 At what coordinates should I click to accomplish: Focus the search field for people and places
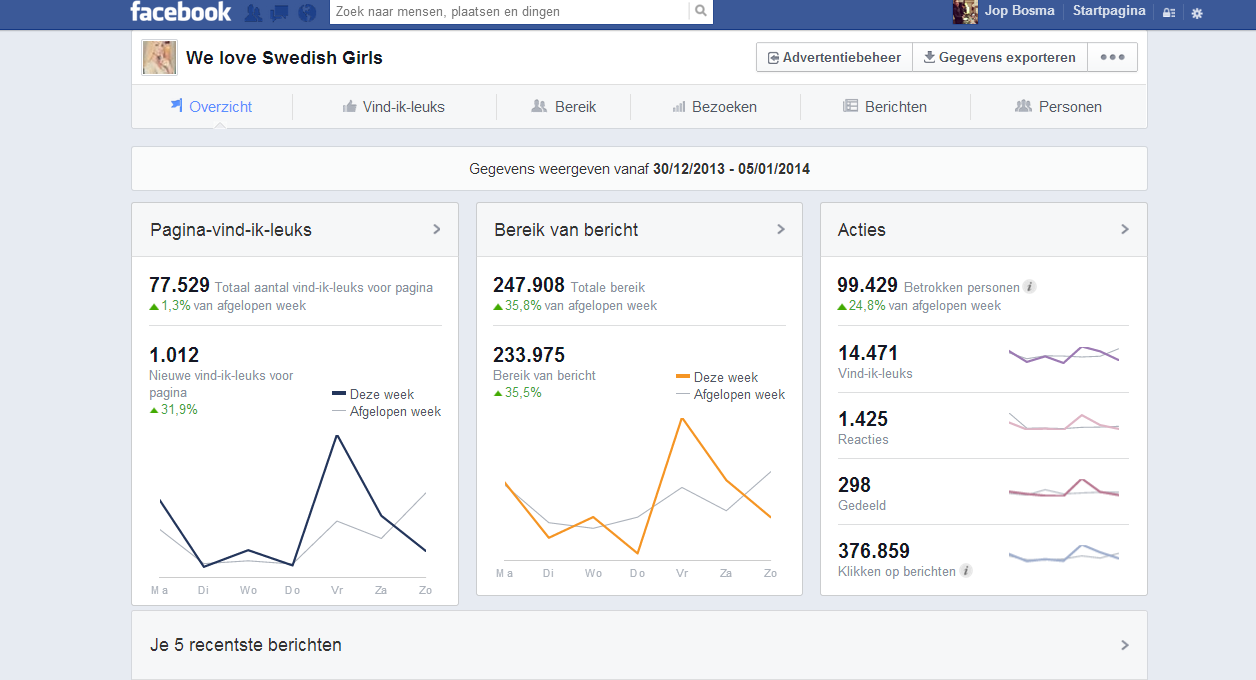tap(509, 12)
